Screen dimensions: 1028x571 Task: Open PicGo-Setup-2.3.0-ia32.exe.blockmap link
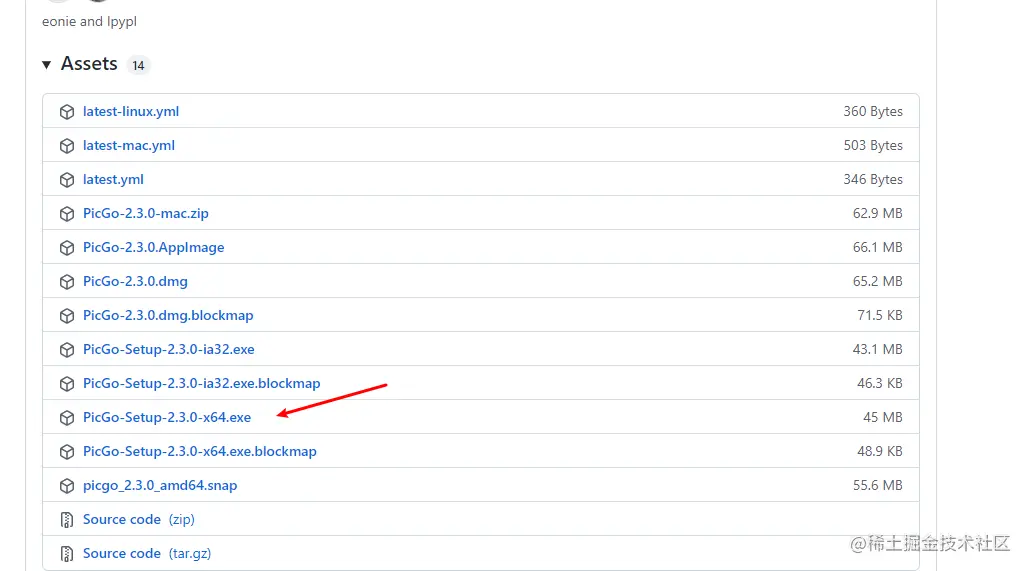click(201, 384)
